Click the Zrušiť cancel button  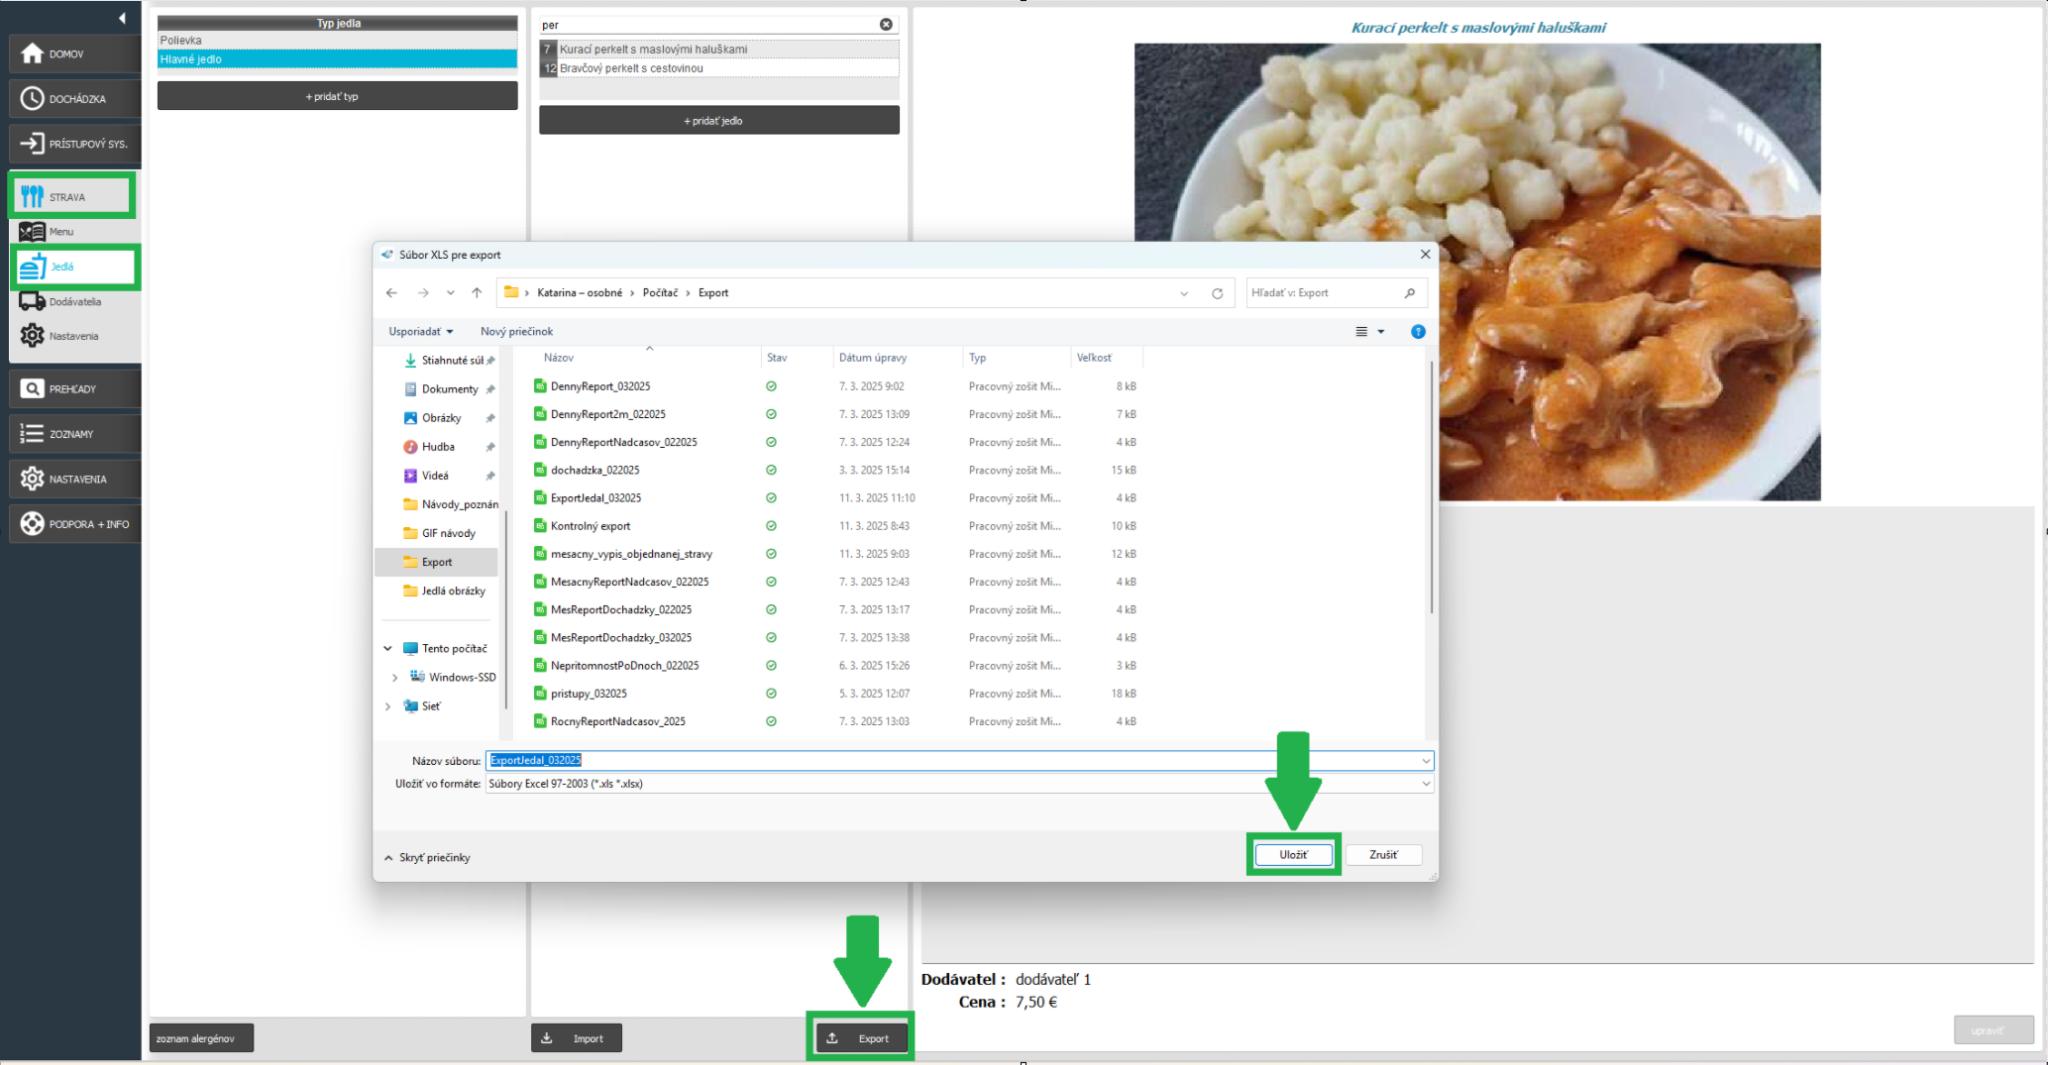click(1383, 855)
